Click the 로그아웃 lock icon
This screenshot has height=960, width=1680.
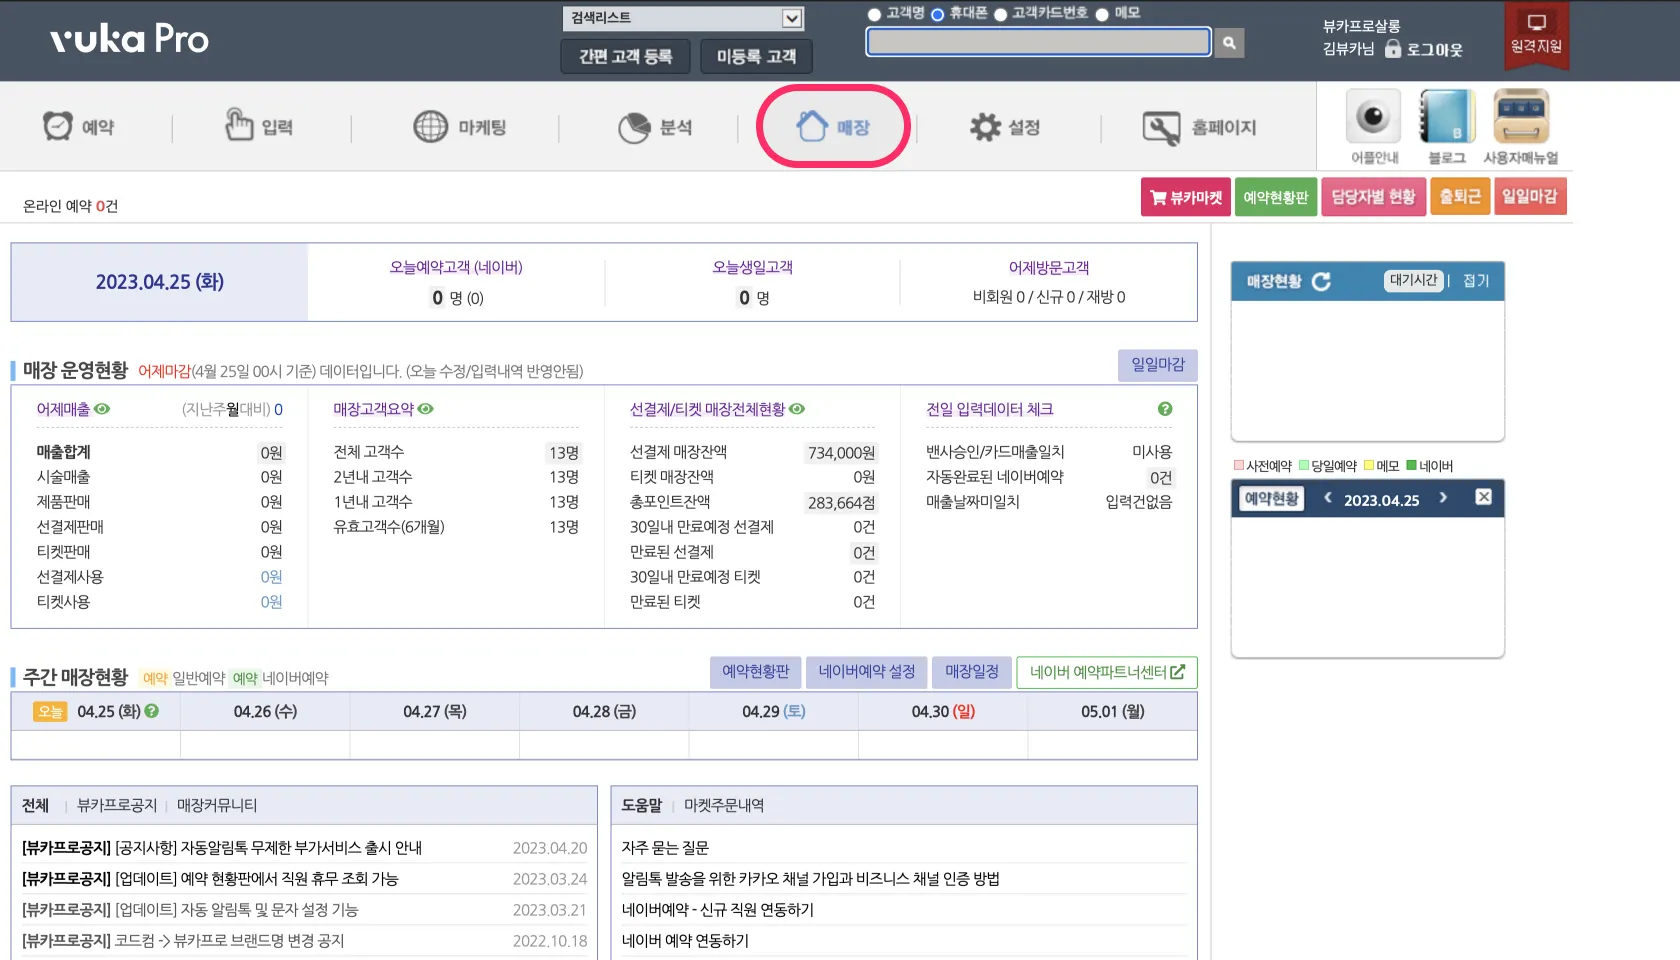[1393, 48]
